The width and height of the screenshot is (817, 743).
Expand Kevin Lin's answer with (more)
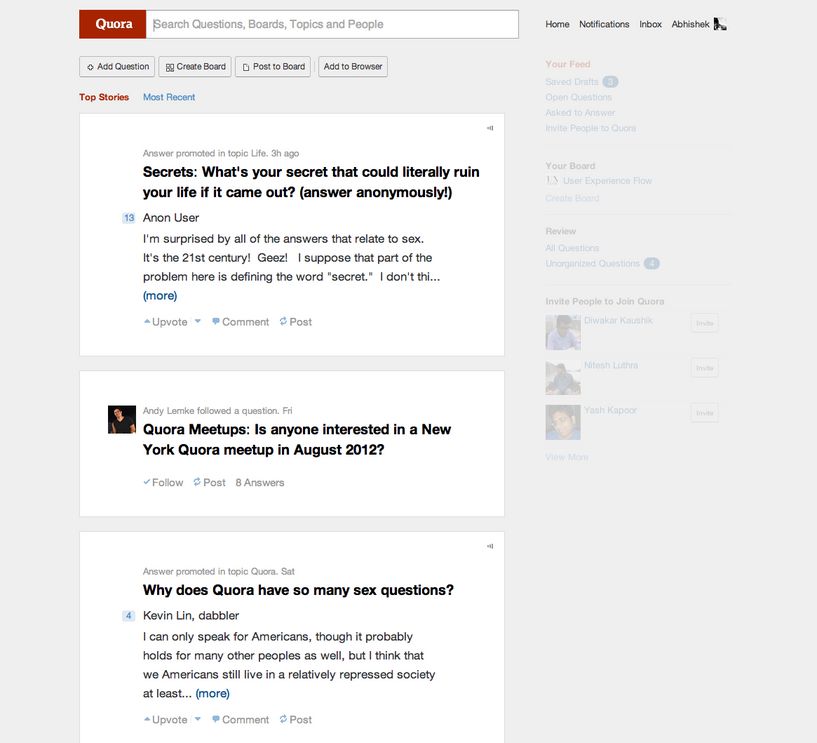213,694
